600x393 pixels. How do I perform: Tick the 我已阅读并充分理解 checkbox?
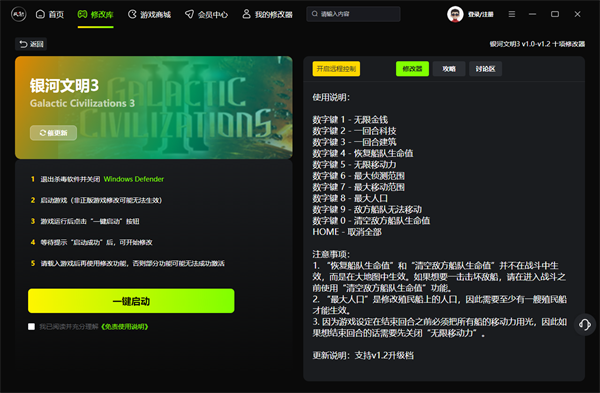coord(31,326)
